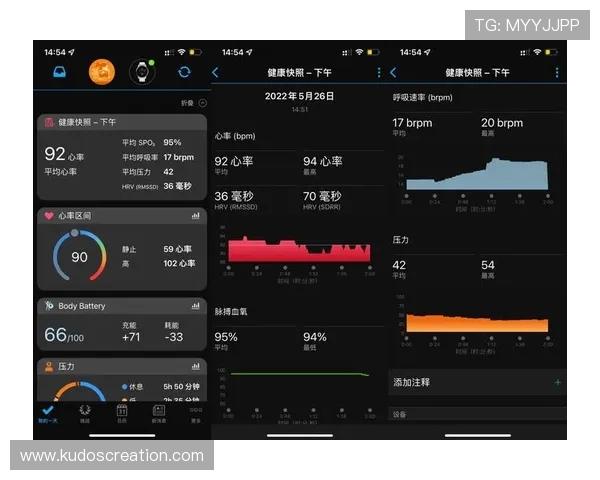Tap the heart rate ring gauge showing 90

pyautogui.click(x=80, y=256)
